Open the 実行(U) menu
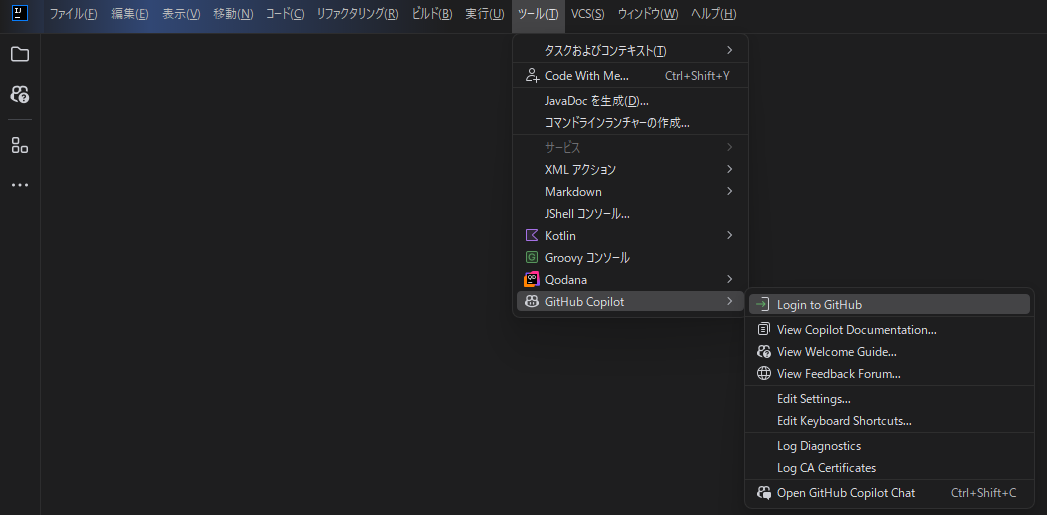This screenshot has height=515, width=1047. (485, 14)
